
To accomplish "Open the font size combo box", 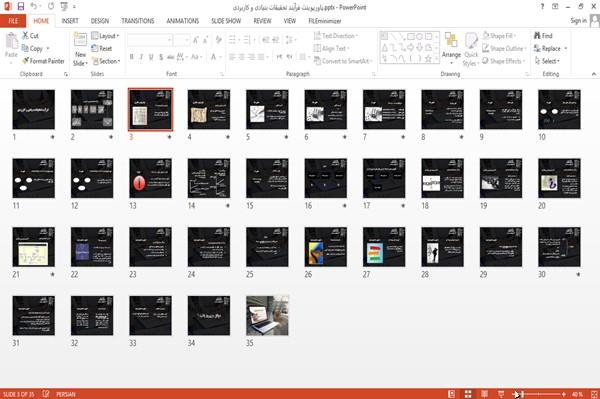I will point(181,40).
